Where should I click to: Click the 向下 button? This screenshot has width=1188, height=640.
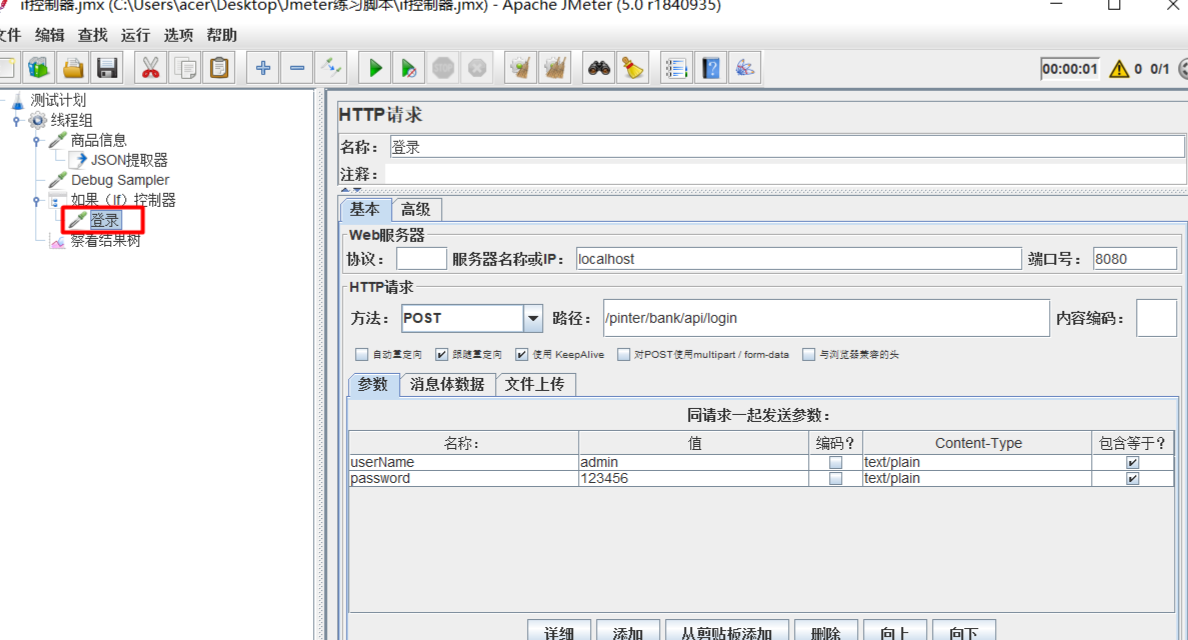click(964, 632)
